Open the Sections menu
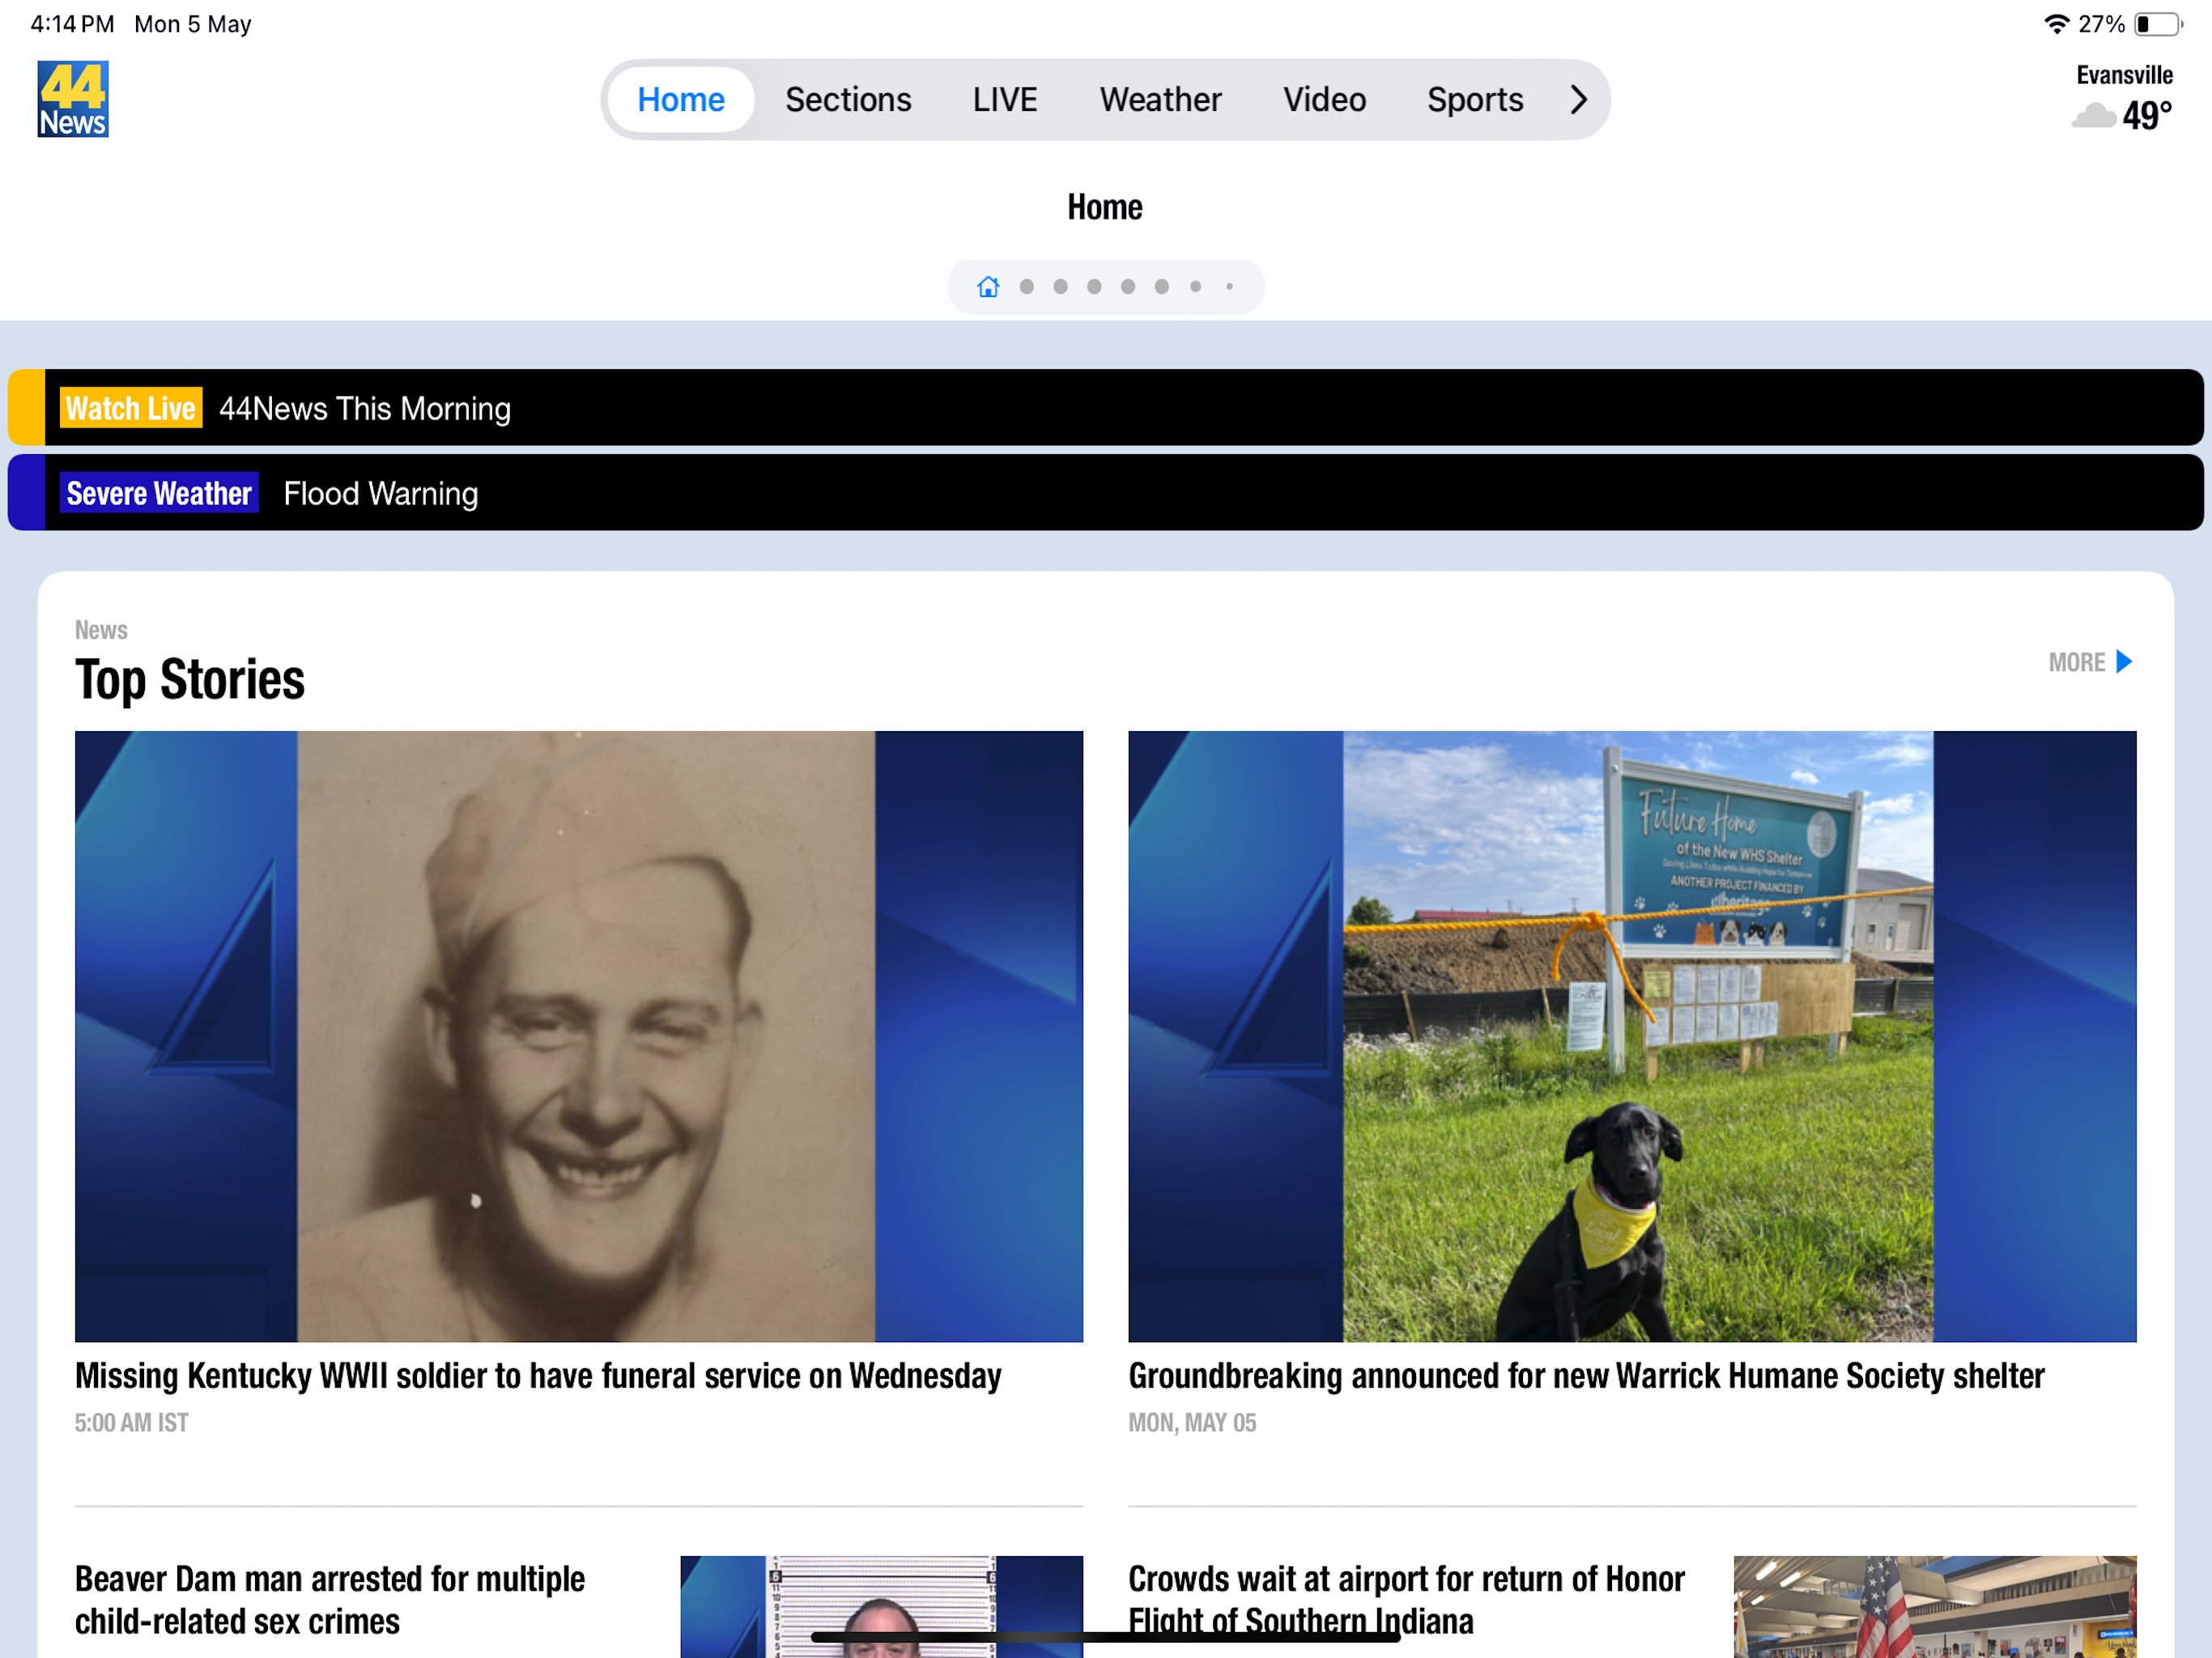 847,99
